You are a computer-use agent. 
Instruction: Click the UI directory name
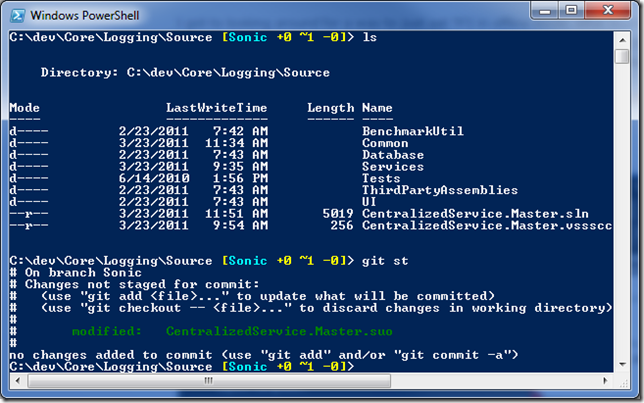point(369,202)
